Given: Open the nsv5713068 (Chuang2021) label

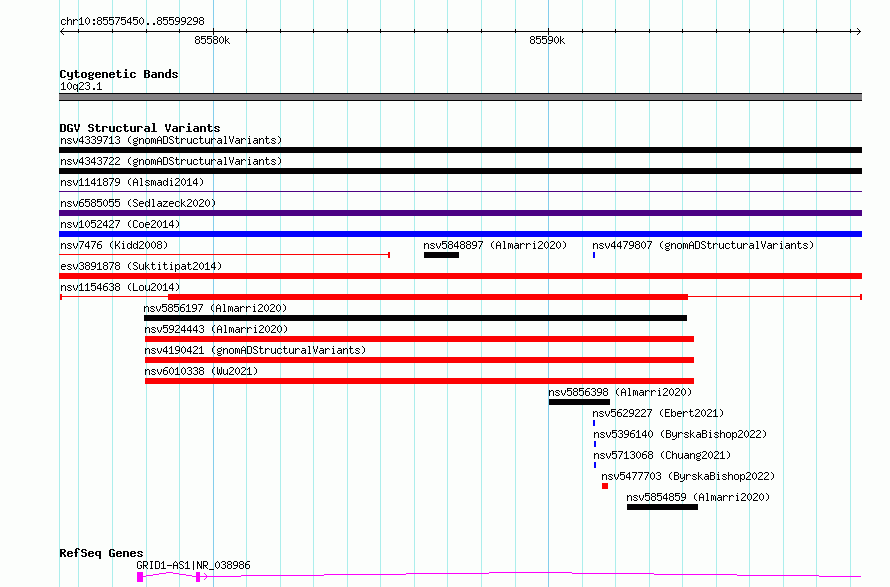Looking at the screenshot, I should coord(662,455).
